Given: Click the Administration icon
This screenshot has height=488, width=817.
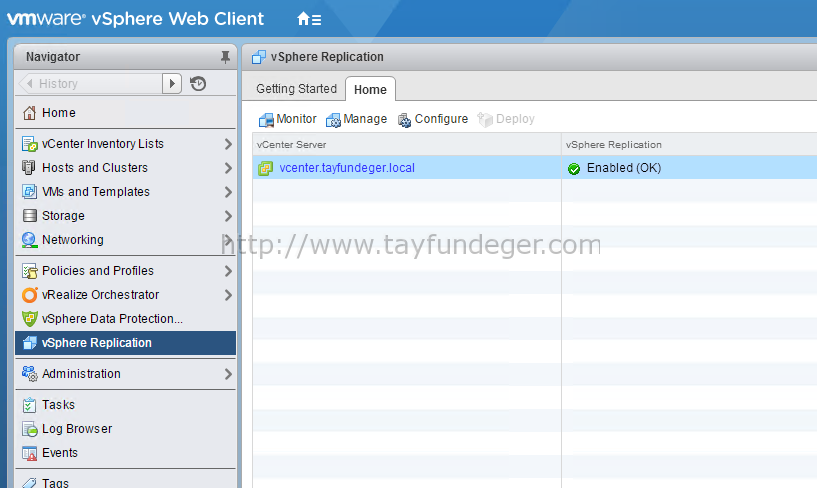Looking at the screenshot, I should point(30,373).
